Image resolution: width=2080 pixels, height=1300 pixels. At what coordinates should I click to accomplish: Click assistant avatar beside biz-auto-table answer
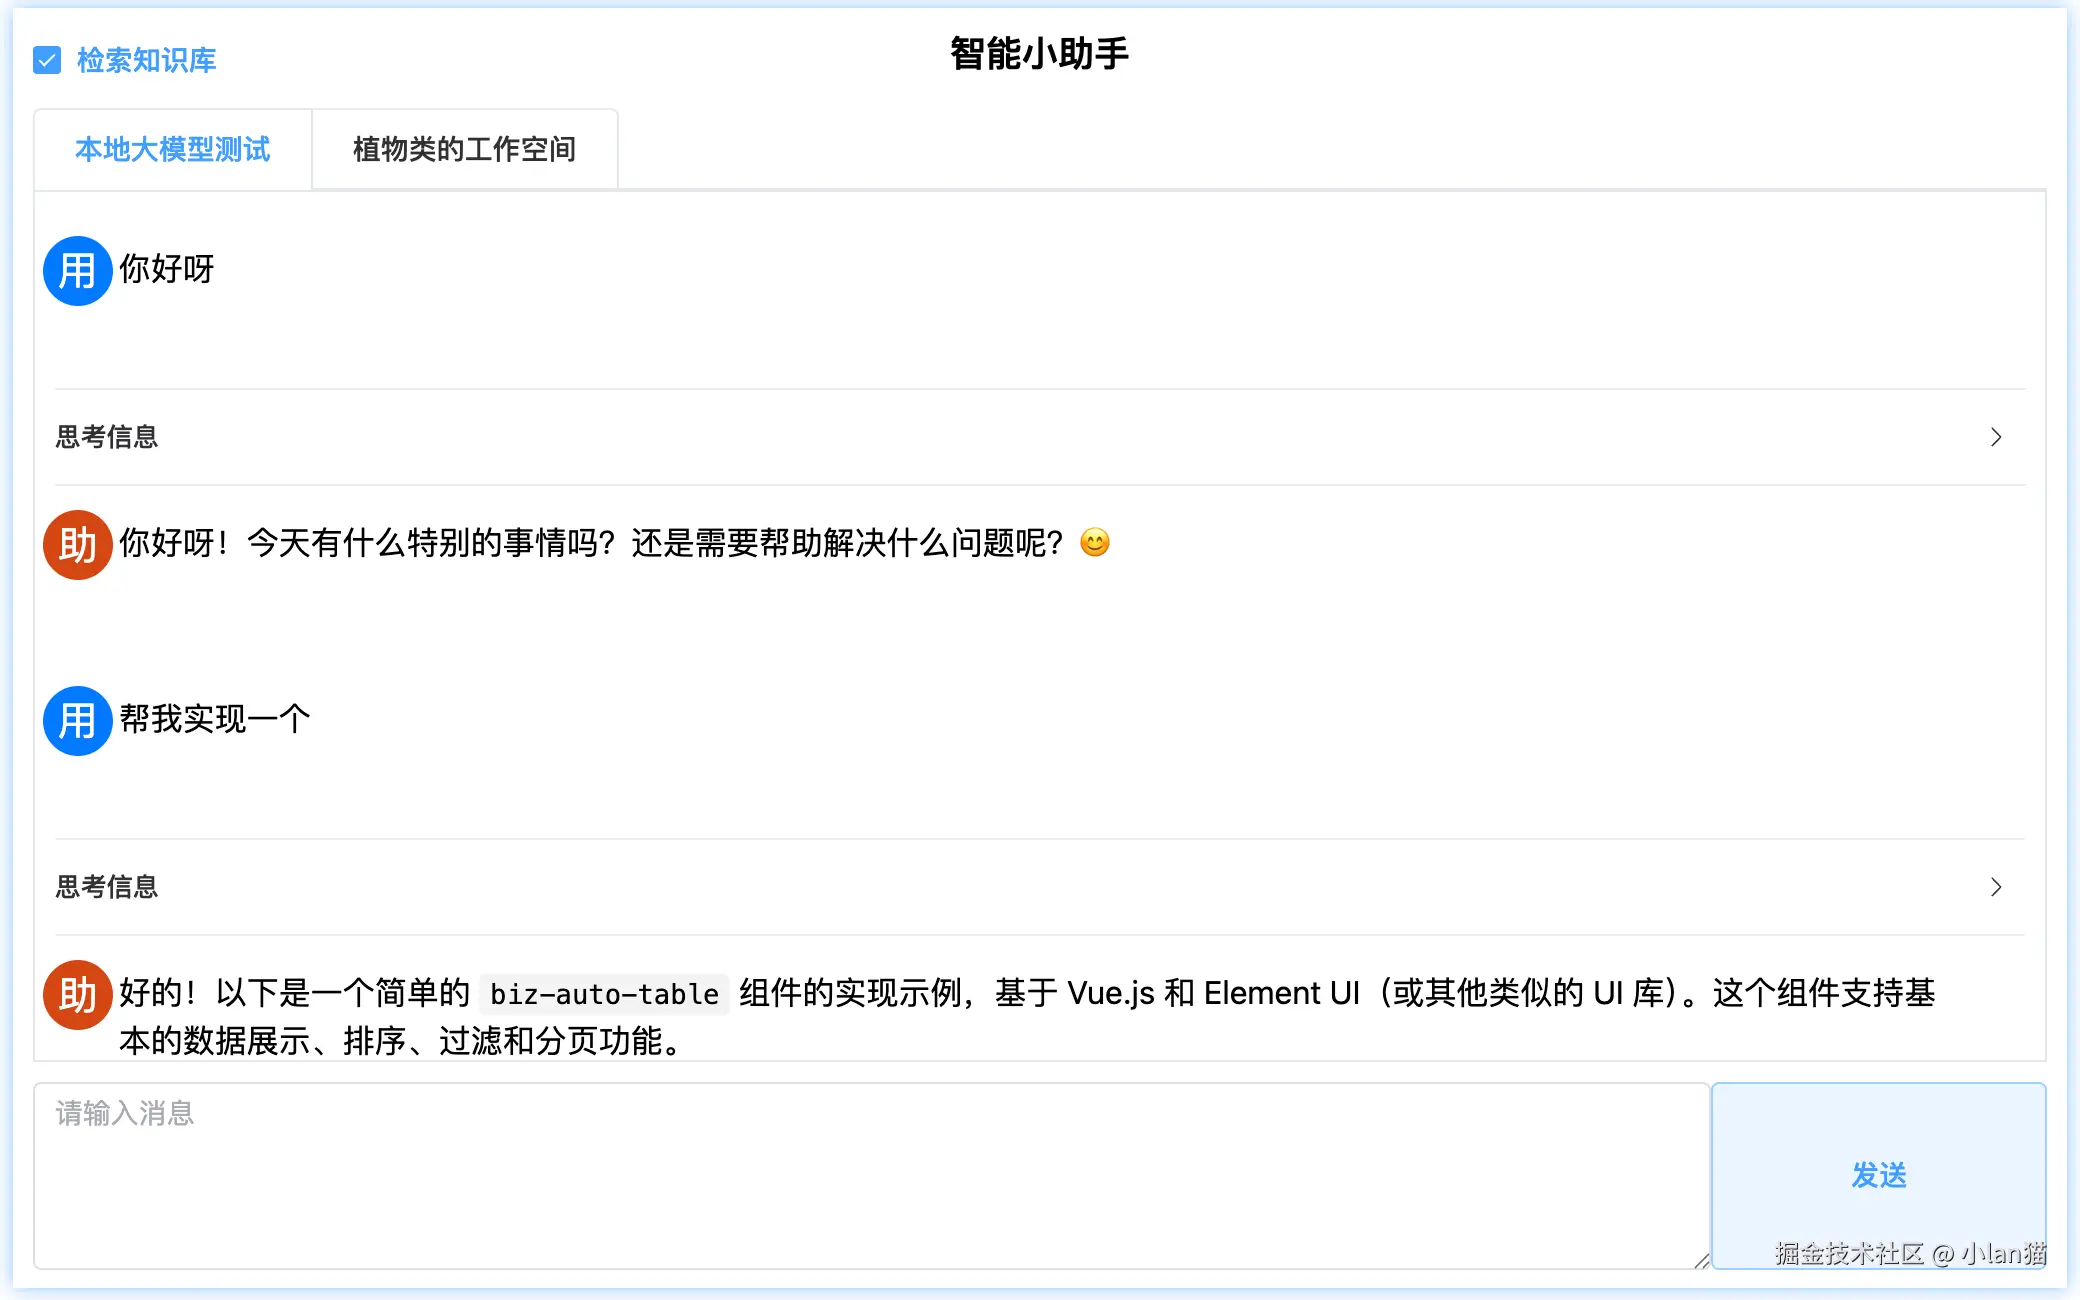pyautogui.click(x=77, y=995)
